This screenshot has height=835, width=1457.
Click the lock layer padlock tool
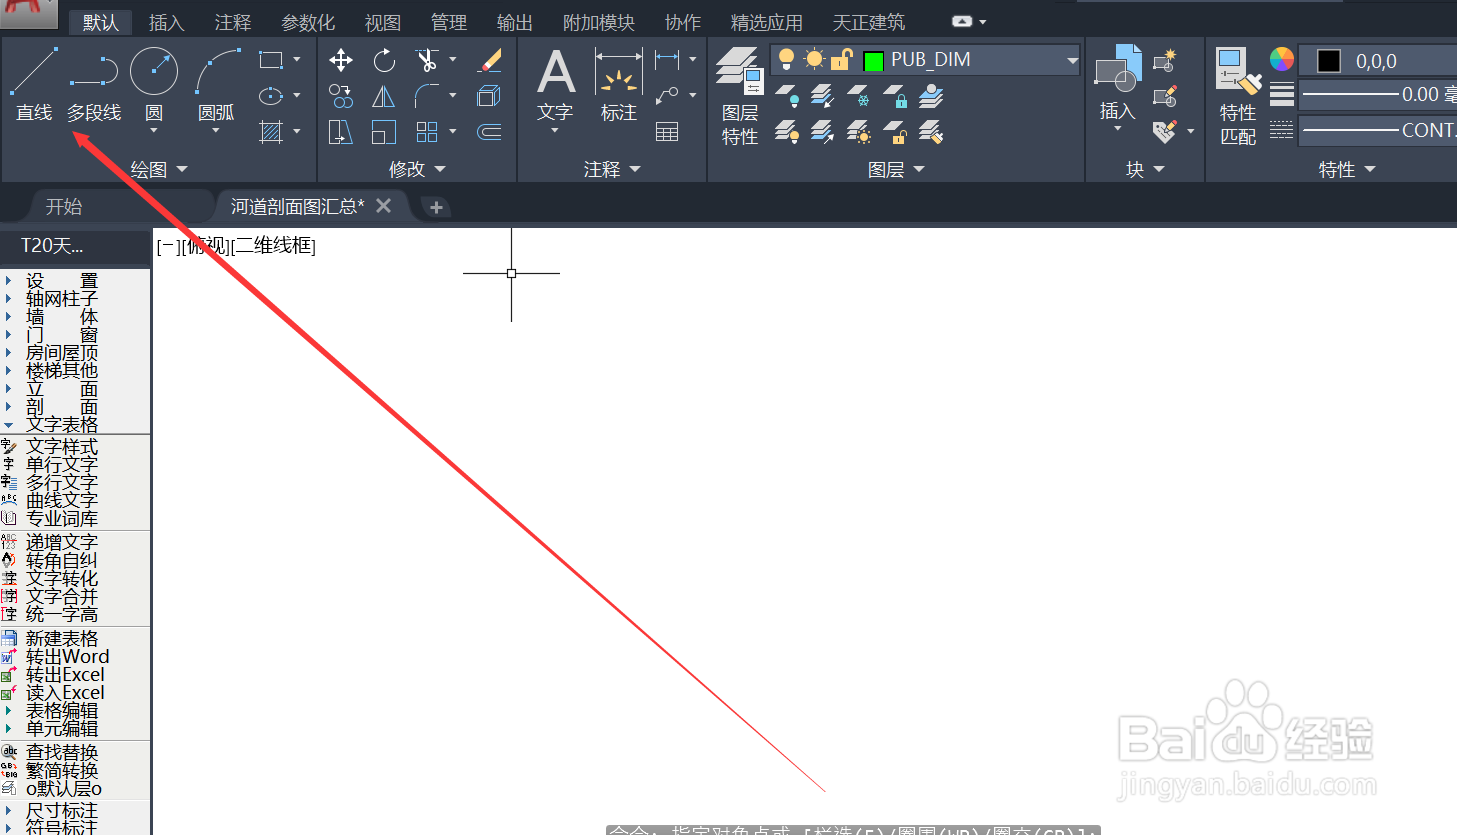tap(895, 96)
